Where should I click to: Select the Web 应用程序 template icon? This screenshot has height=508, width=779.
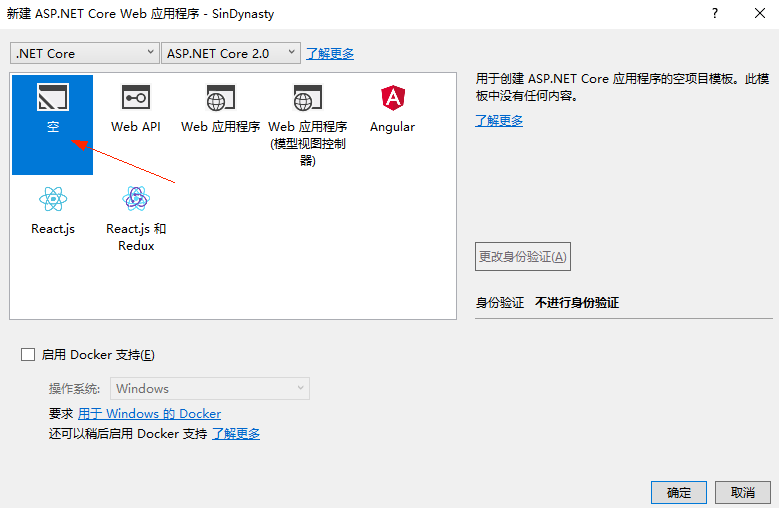(220, 98)
